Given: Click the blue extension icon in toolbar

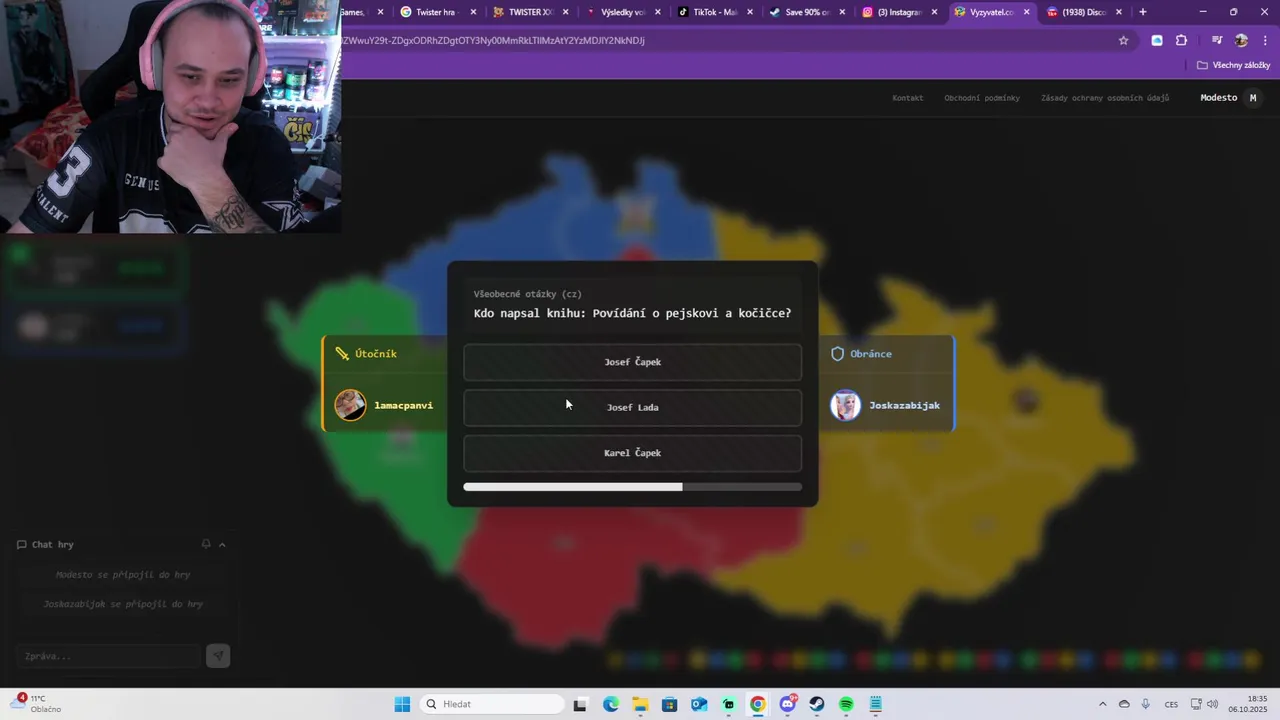Looking at the screenshot, I should (x=1157, y=41).
